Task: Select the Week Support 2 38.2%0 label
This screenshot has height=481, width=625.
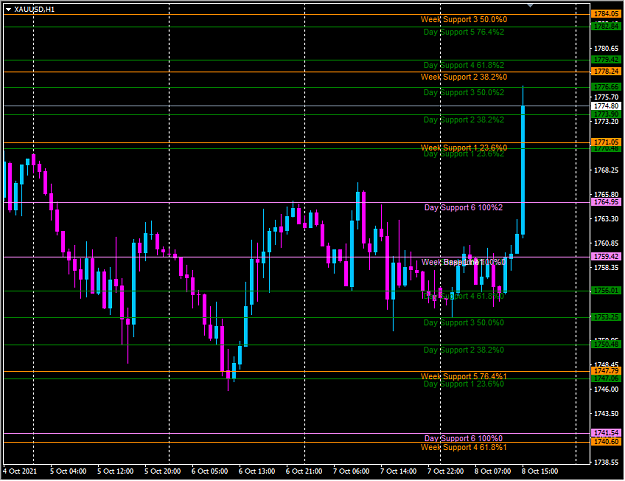Action: point(464,77)
